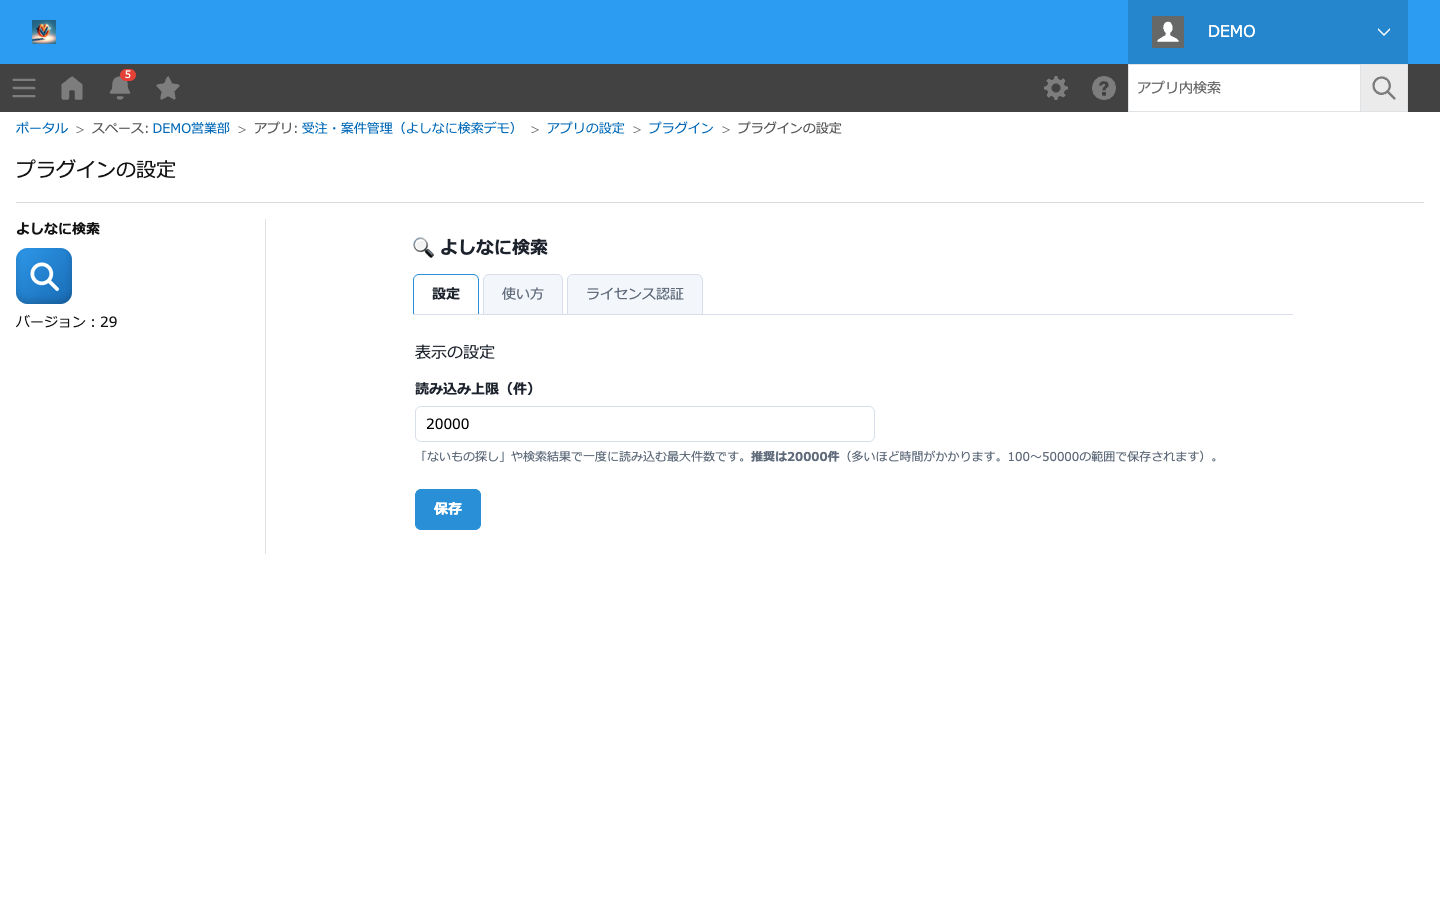Open notifications bell with 5 badge

[120, 87]
